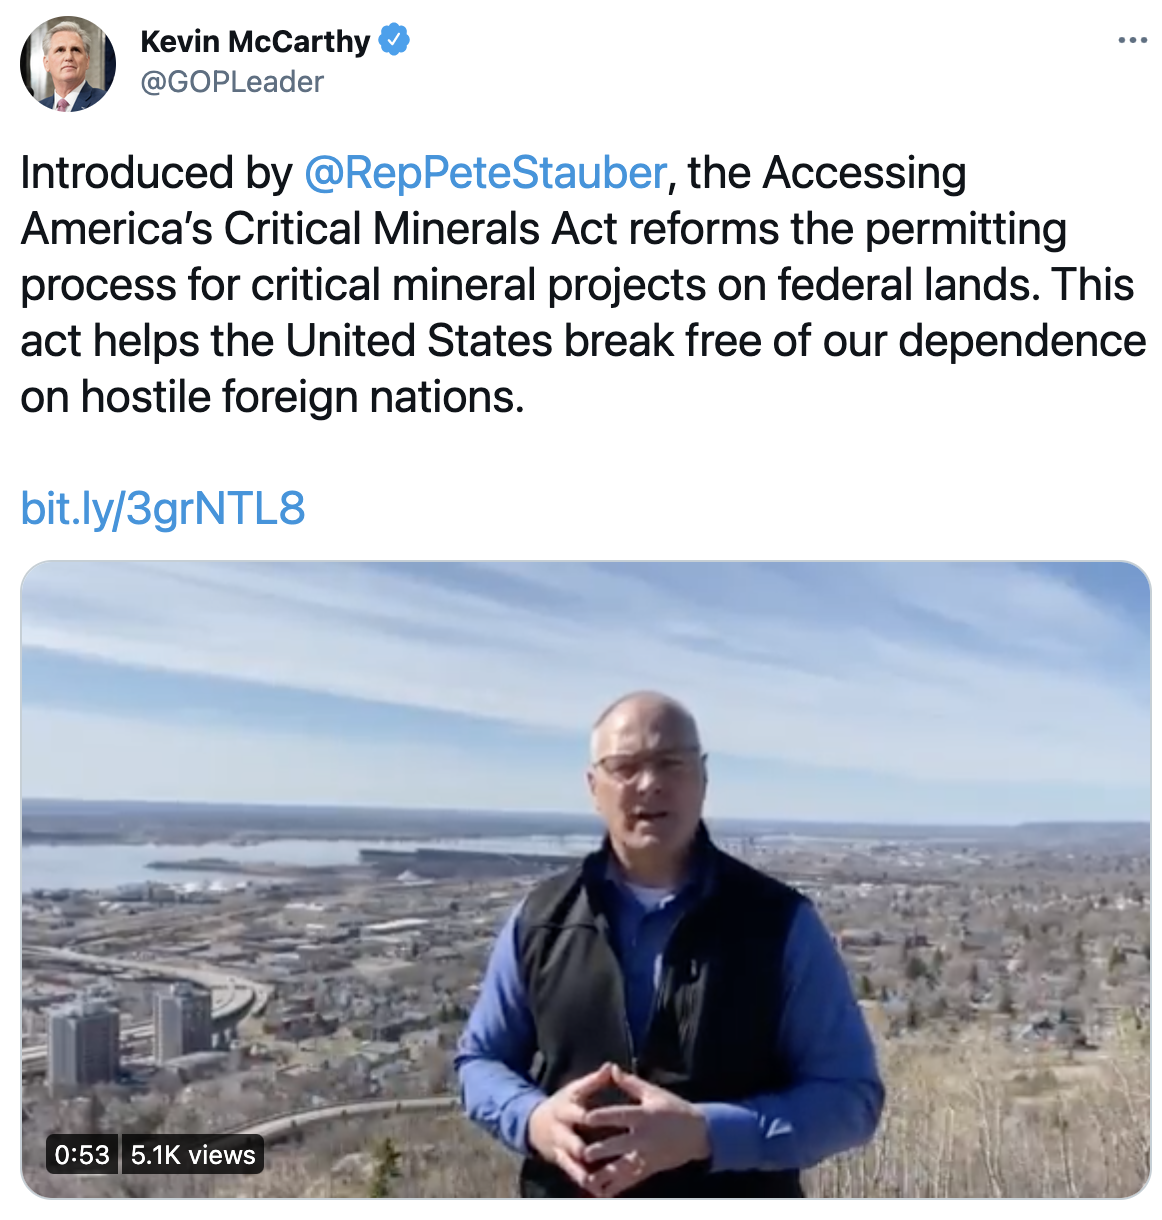
Task: Click the blue verified checkmark badge
Action: [394, 41]
